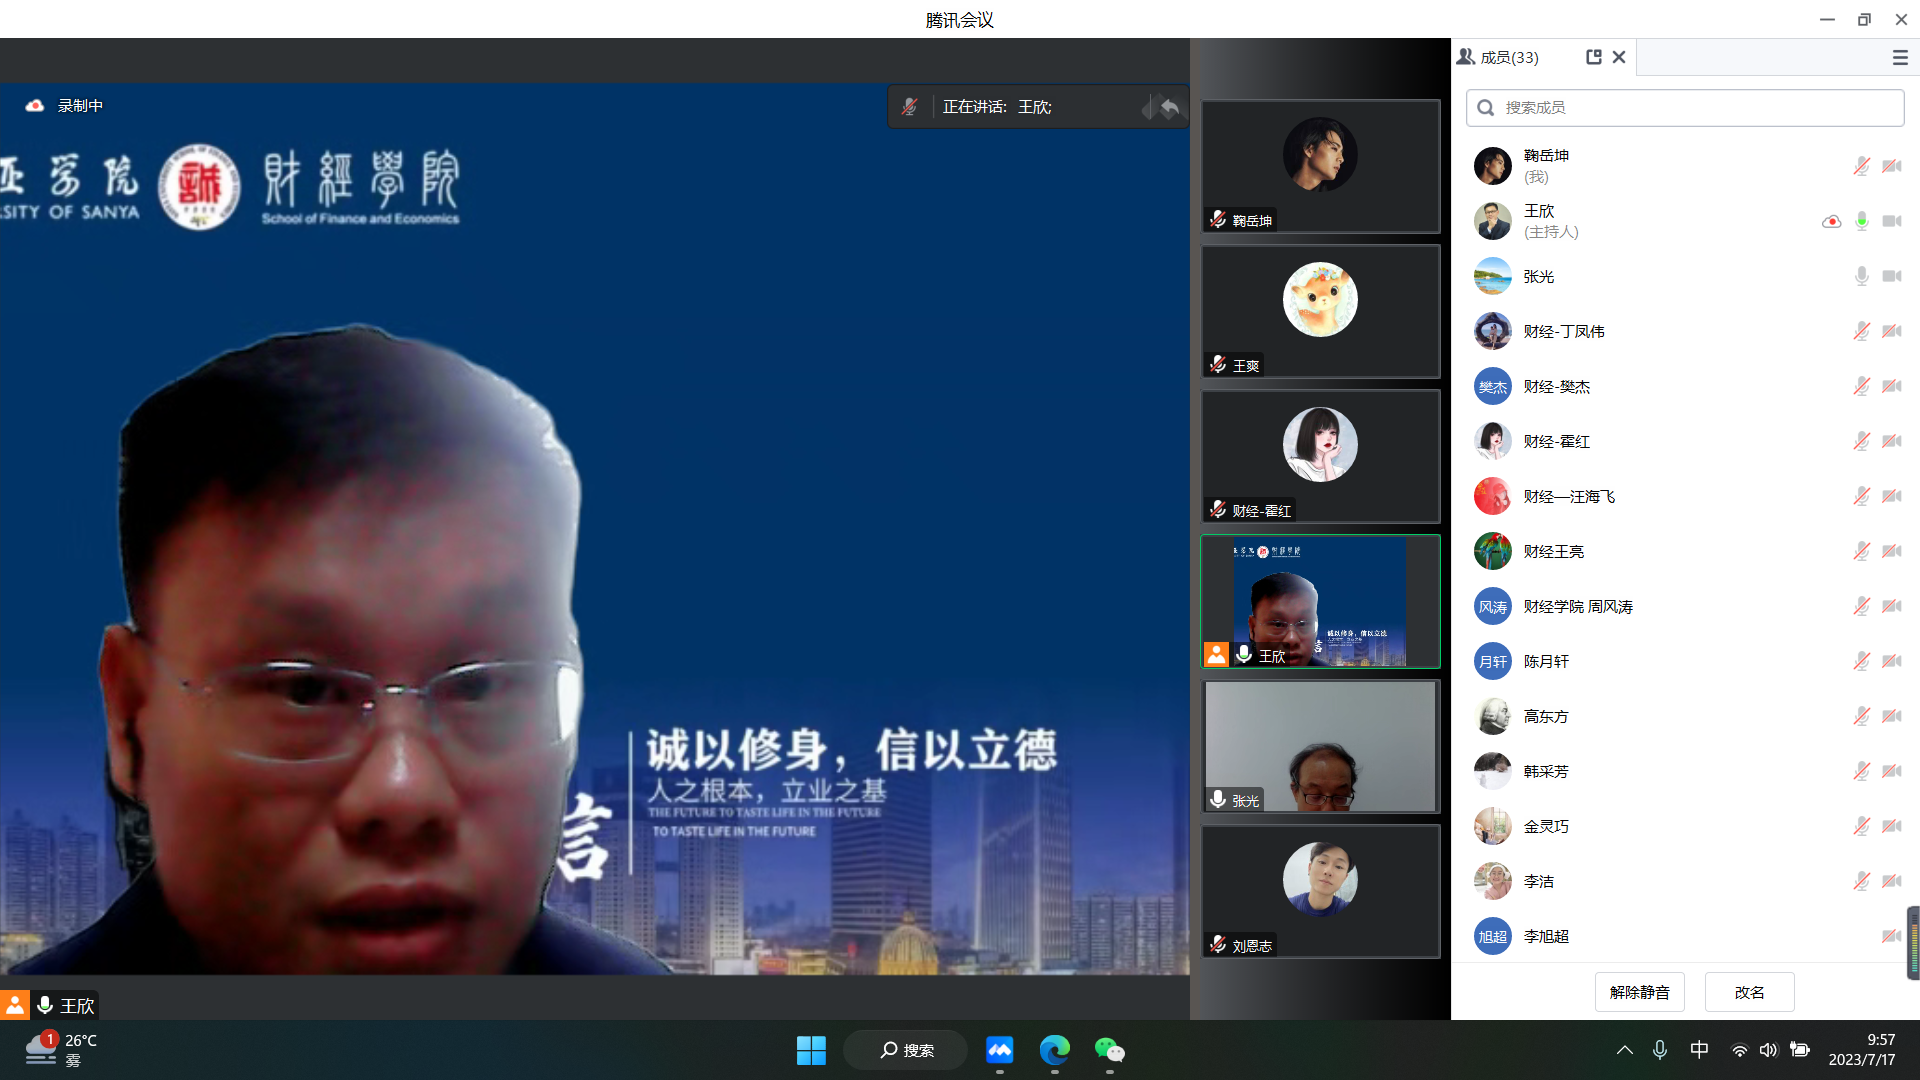The height and width of the screenshot is (1080, 1920).
Task: Open WeChat from the taskbar
Action: point(1109,1050)
